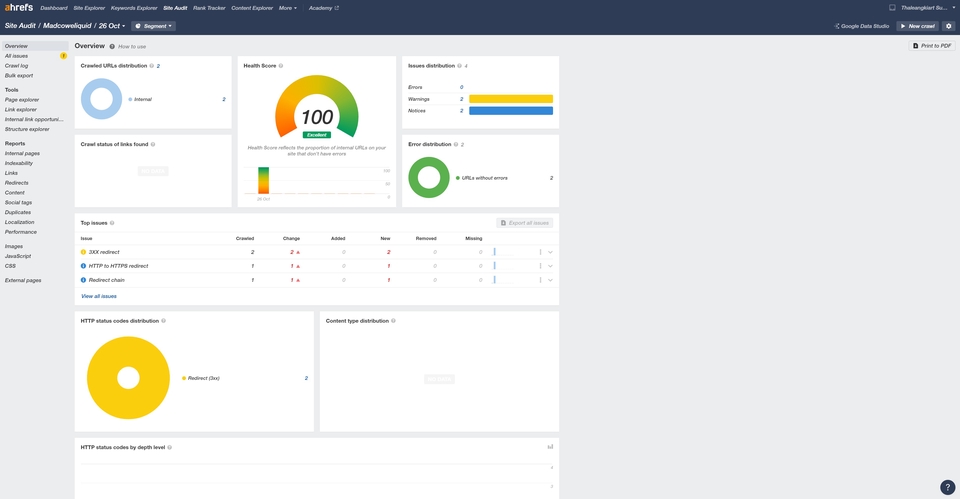
Task: Click the Content type distribution info icon
Action: click(393, 321)
